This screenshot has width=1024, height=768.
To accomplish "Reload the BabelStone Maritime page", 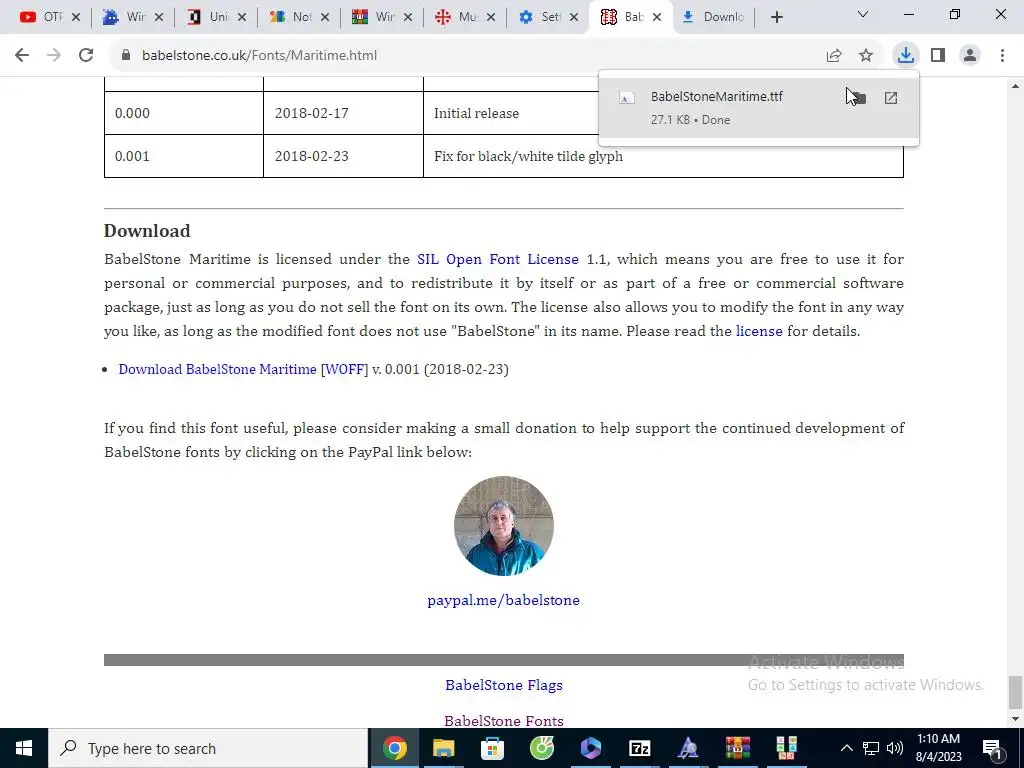I will coord(86,56).
